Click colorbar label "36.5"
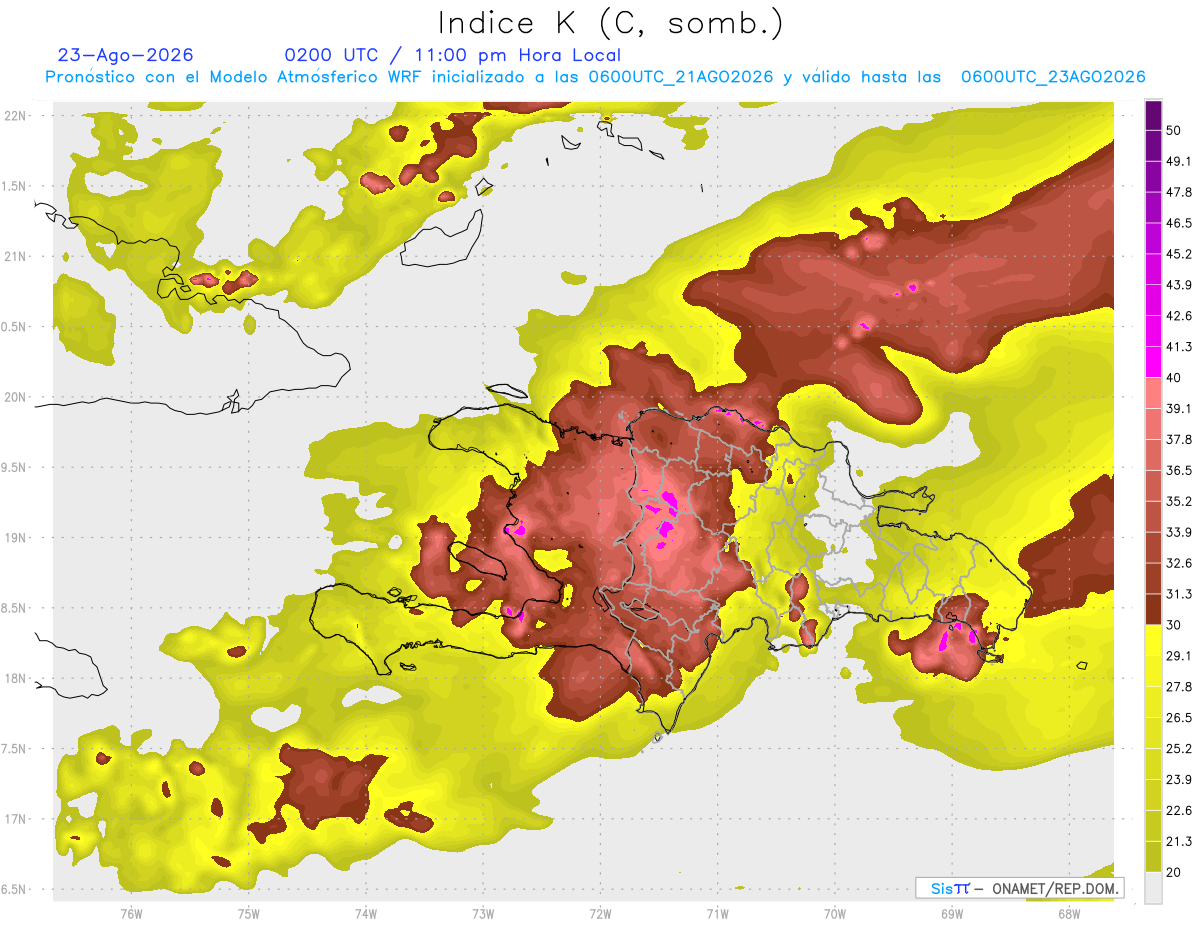This screenshot has width=1200, height=927. pos(1179,470)
